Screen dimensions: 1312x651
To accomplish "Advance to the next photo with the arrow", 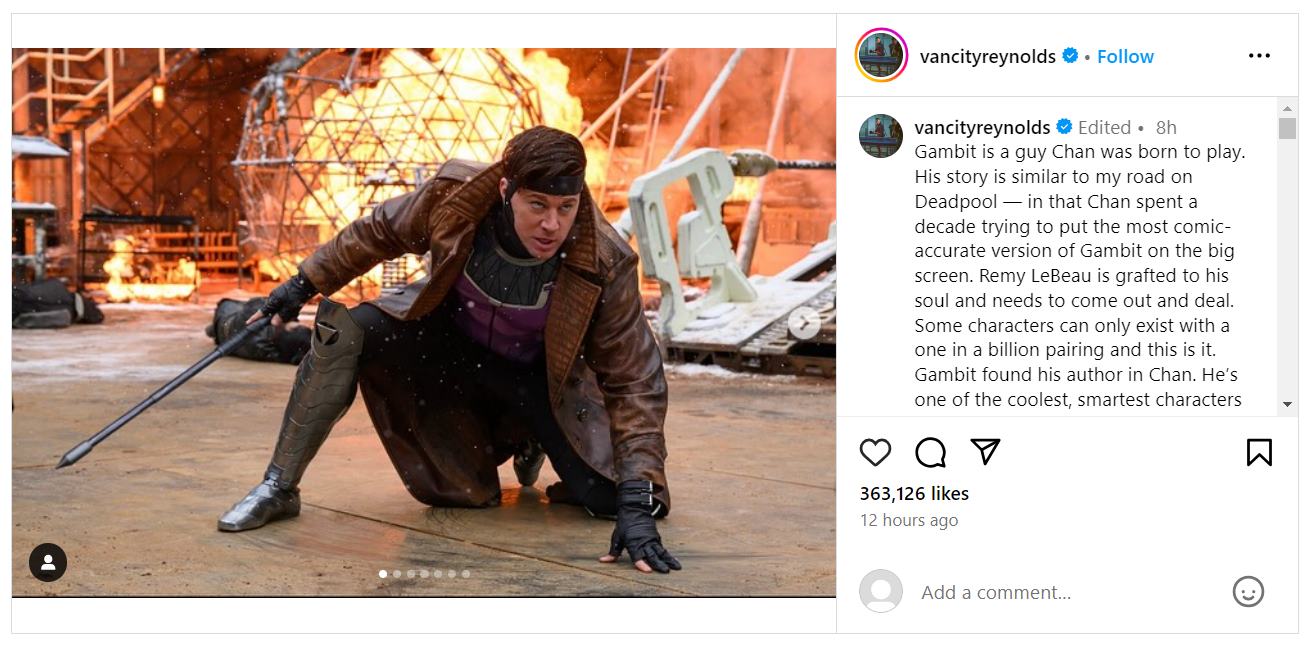I will [x=804, y=323].
